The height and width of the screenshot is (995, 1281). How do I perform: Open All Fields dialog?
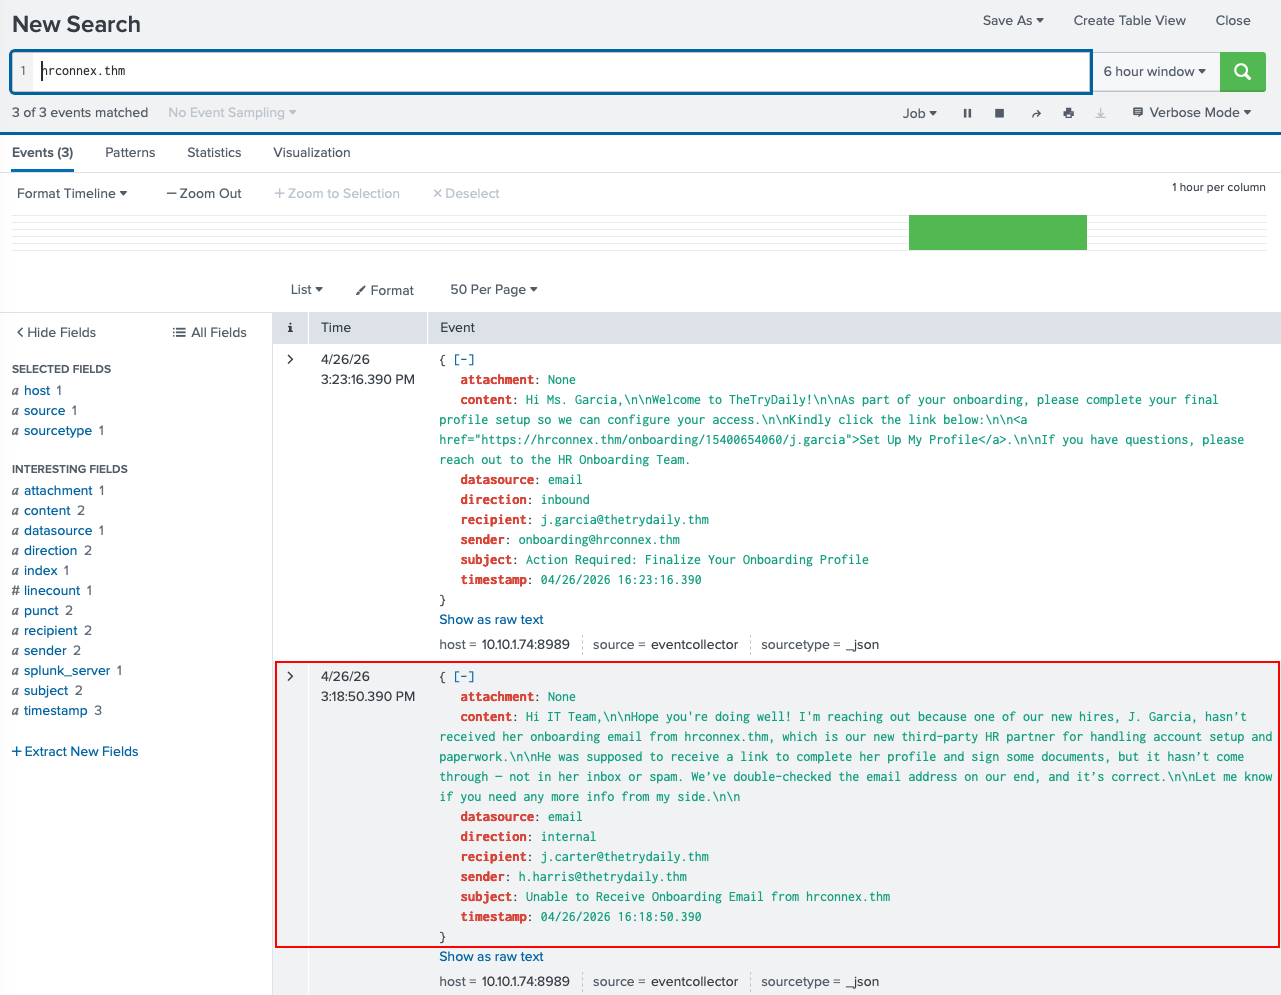(209, 332)
